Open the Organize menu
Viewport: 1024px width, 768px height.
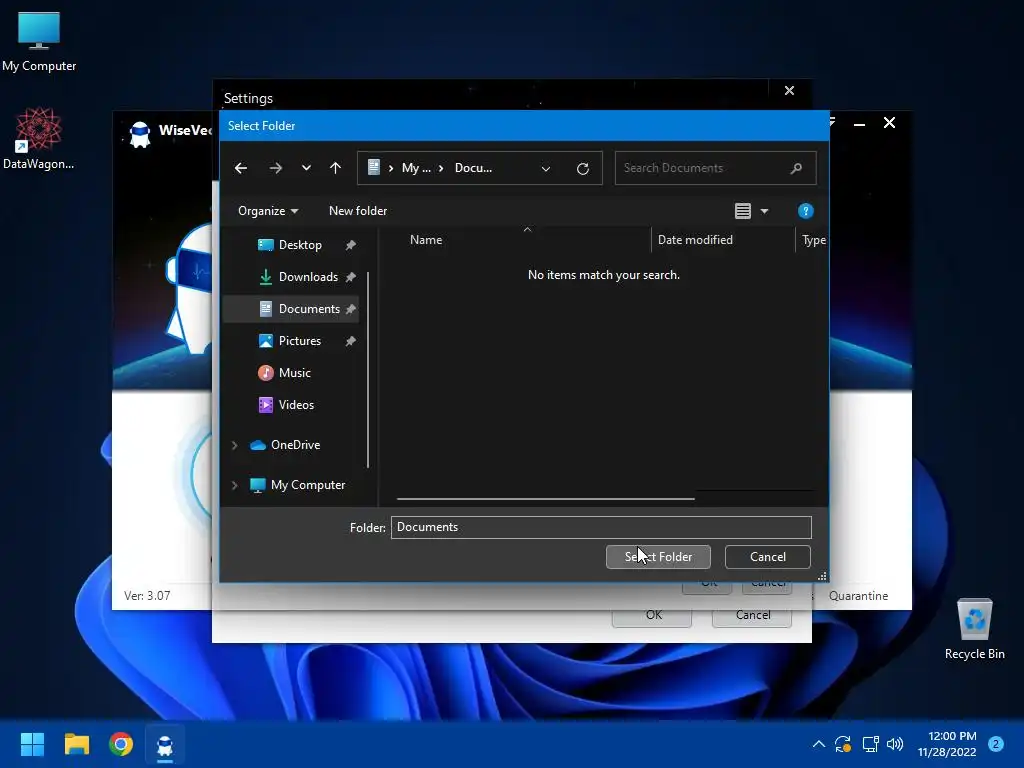(x=268, y=211)
